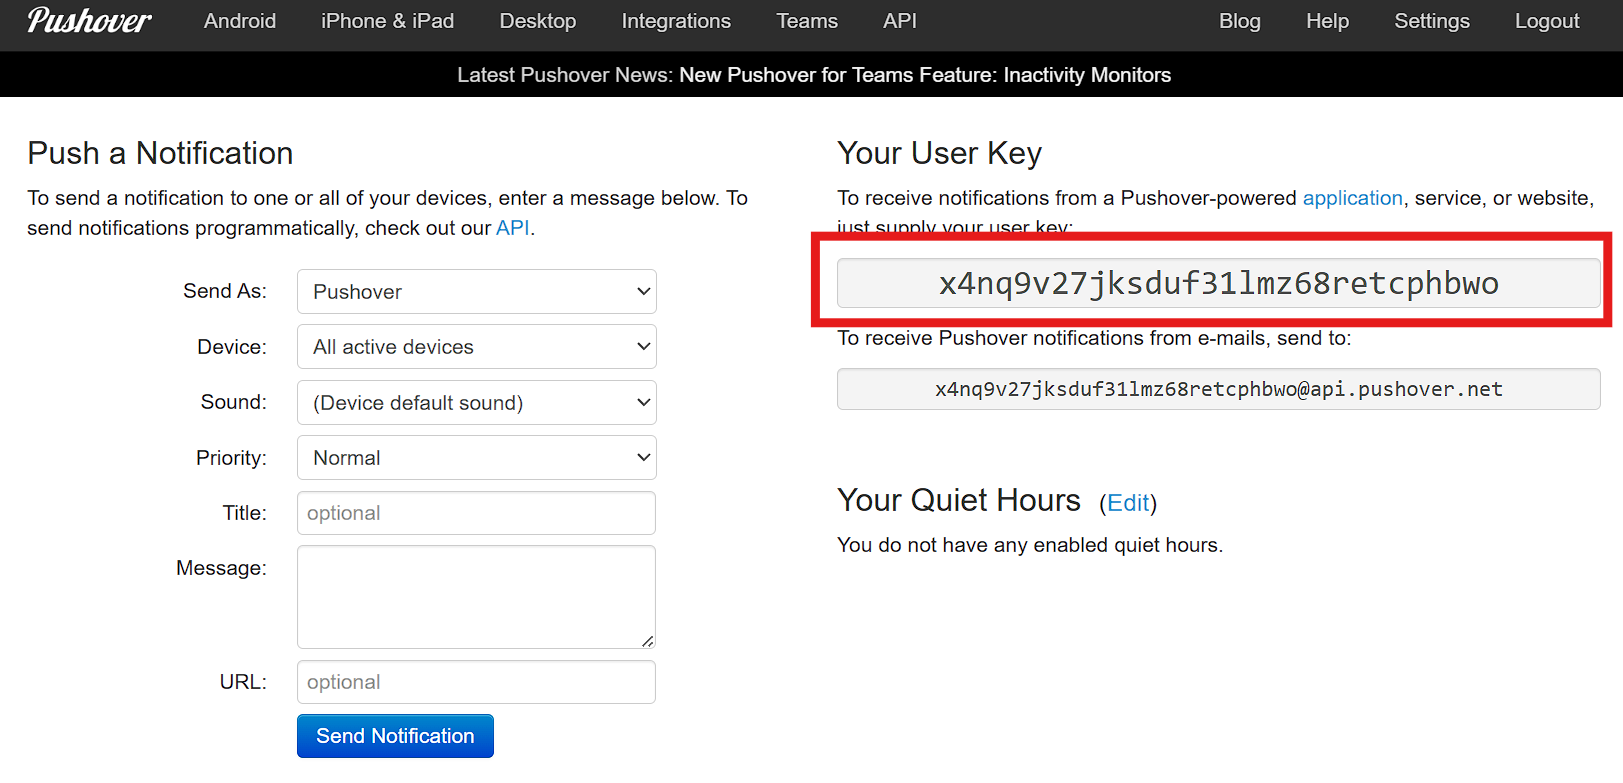Go to account Settings
Screen dimensions: 1623x783
click(1431, 21)
